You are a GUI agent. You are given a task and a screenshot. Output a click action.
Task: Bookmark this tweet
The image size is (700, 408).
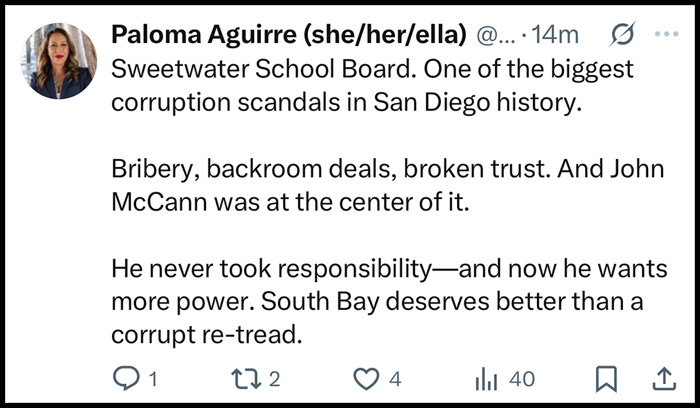point(607,379)
